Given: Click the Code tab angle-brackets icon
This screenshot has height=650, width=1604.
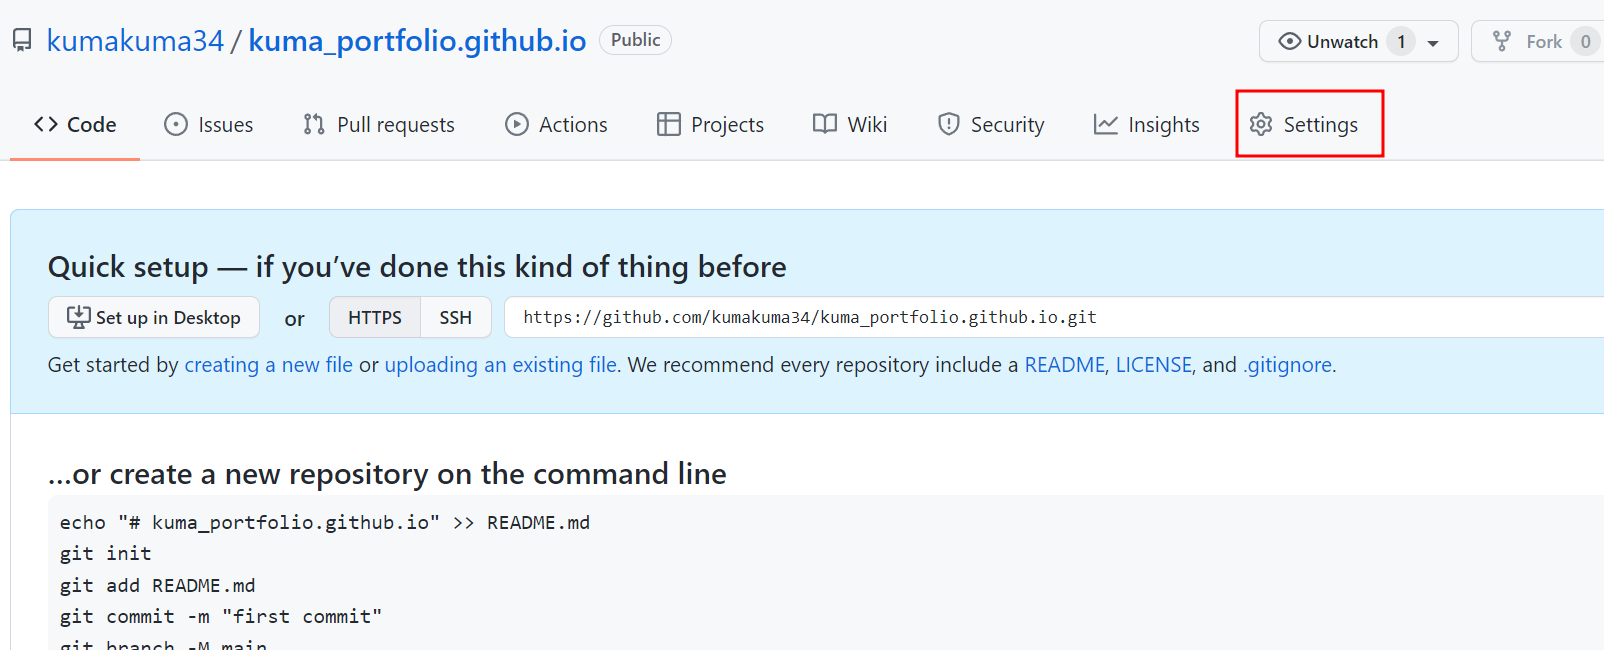Looking at the screenshot, I should click(x=46, y=124).
